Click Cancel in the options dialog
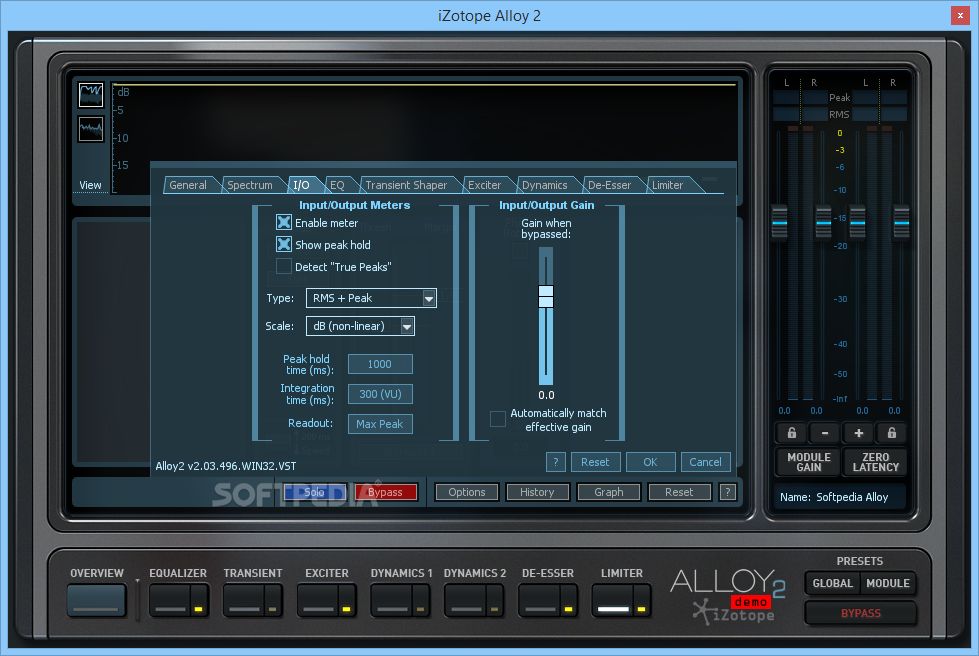Viewport: 979px width, 656px height. click(x=706, y=462)
